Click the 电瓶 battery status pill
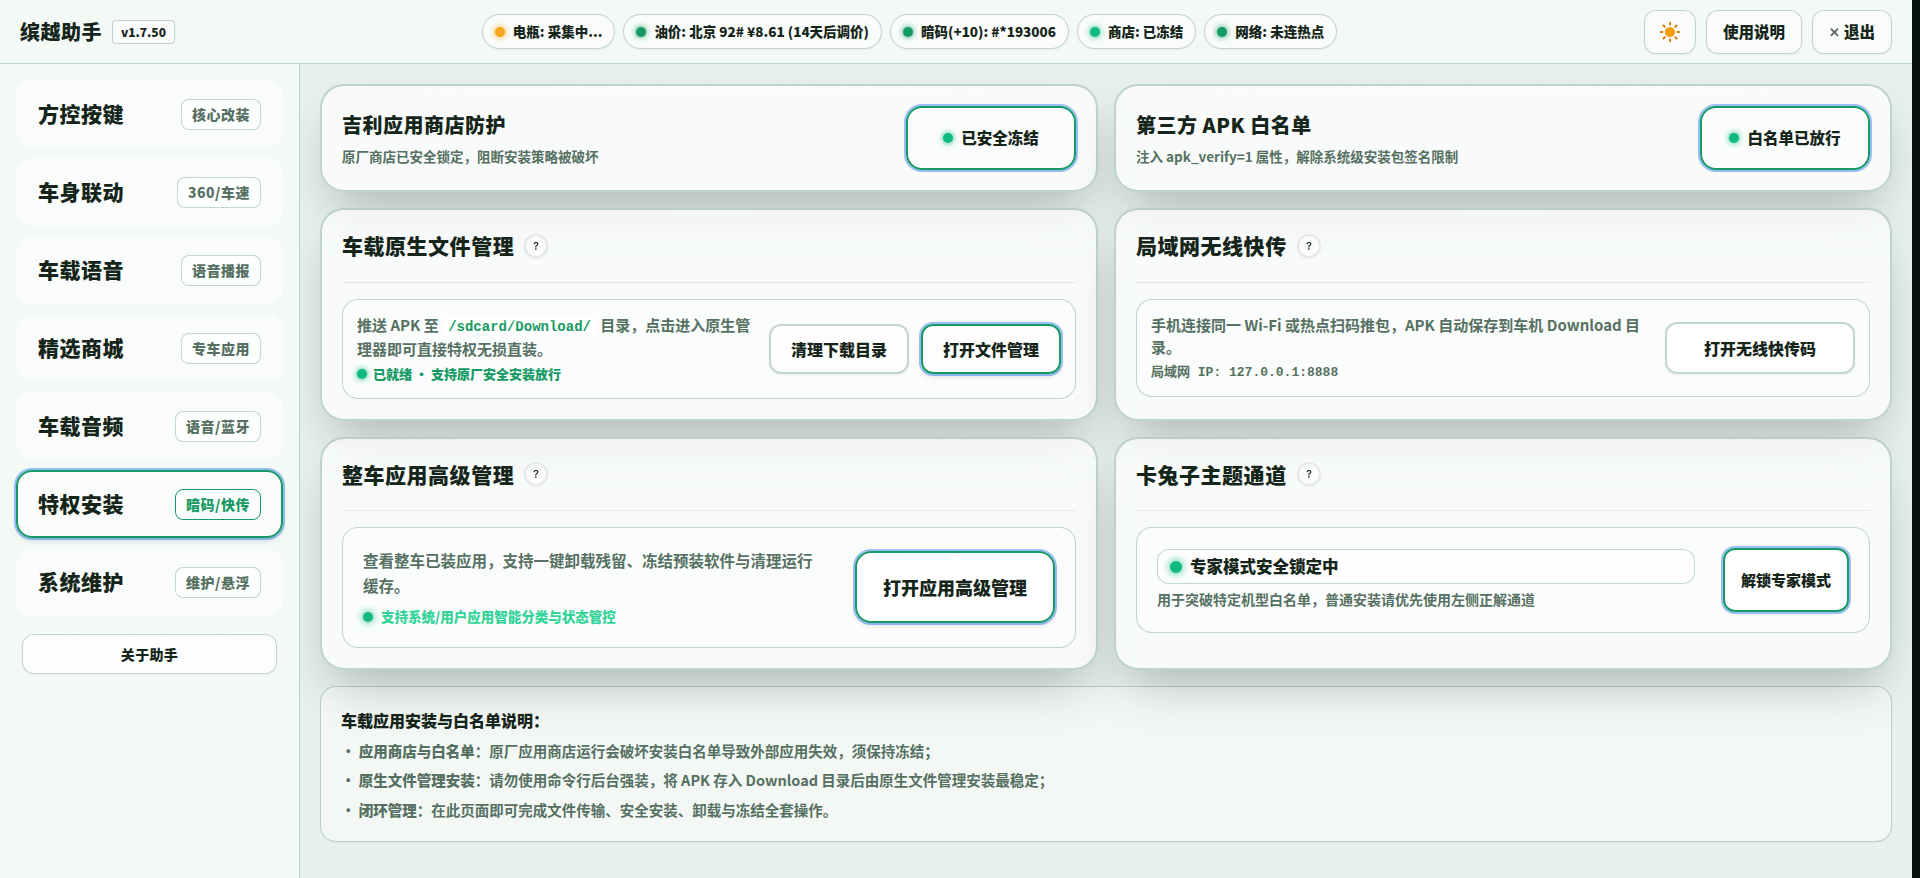 click(x=548, y=32)
